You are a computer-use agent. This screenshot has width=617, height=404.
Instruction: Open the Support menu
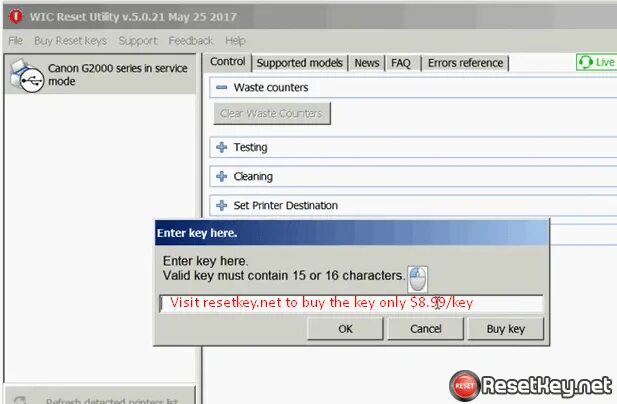[x=138, y=41]
